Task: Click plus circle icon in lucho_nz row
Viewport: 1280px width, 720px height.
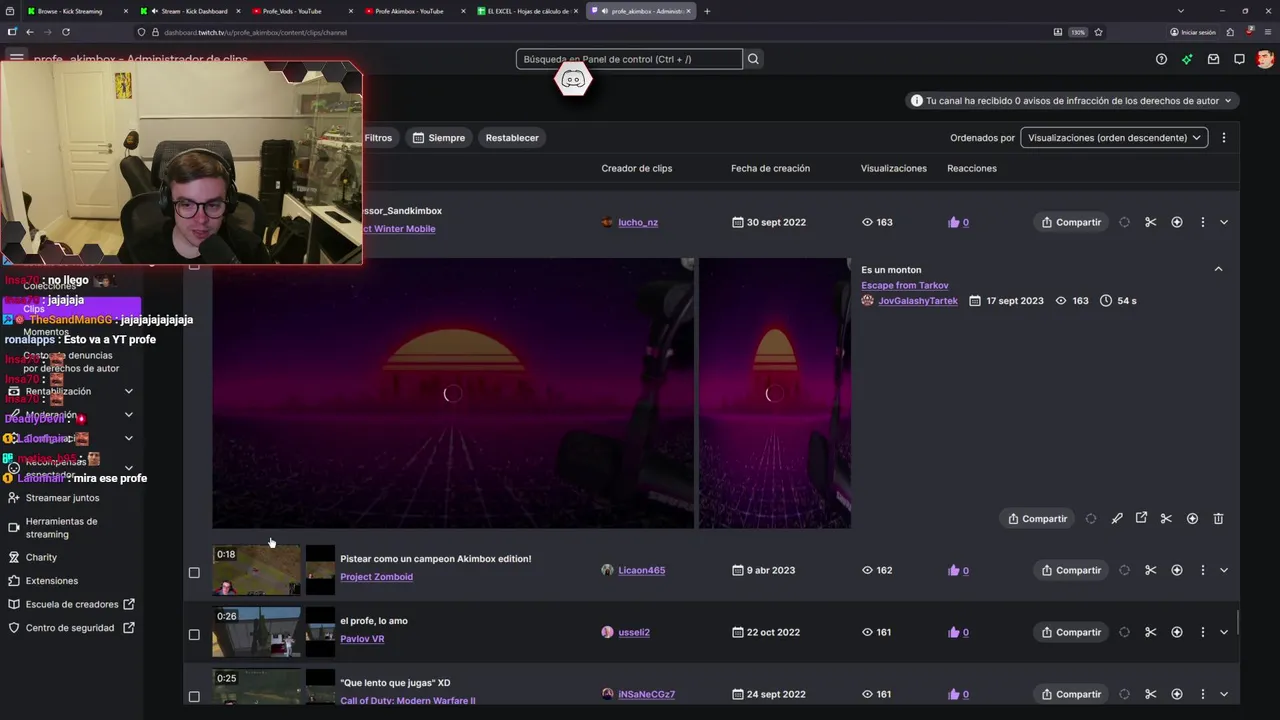Action: coord(1177,222)
